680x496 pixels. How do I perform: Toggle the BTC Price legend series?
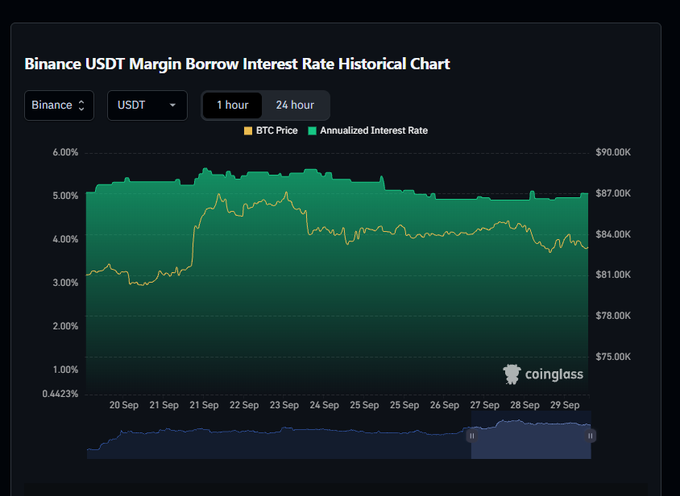tap(271, 131)
